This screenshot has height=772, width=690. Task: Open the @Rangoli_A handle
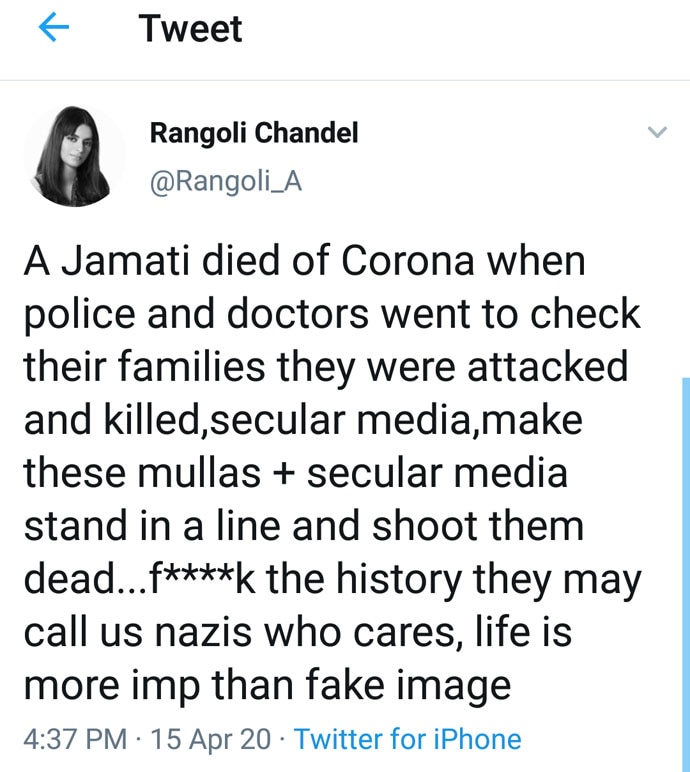click(x=226, y=182)
